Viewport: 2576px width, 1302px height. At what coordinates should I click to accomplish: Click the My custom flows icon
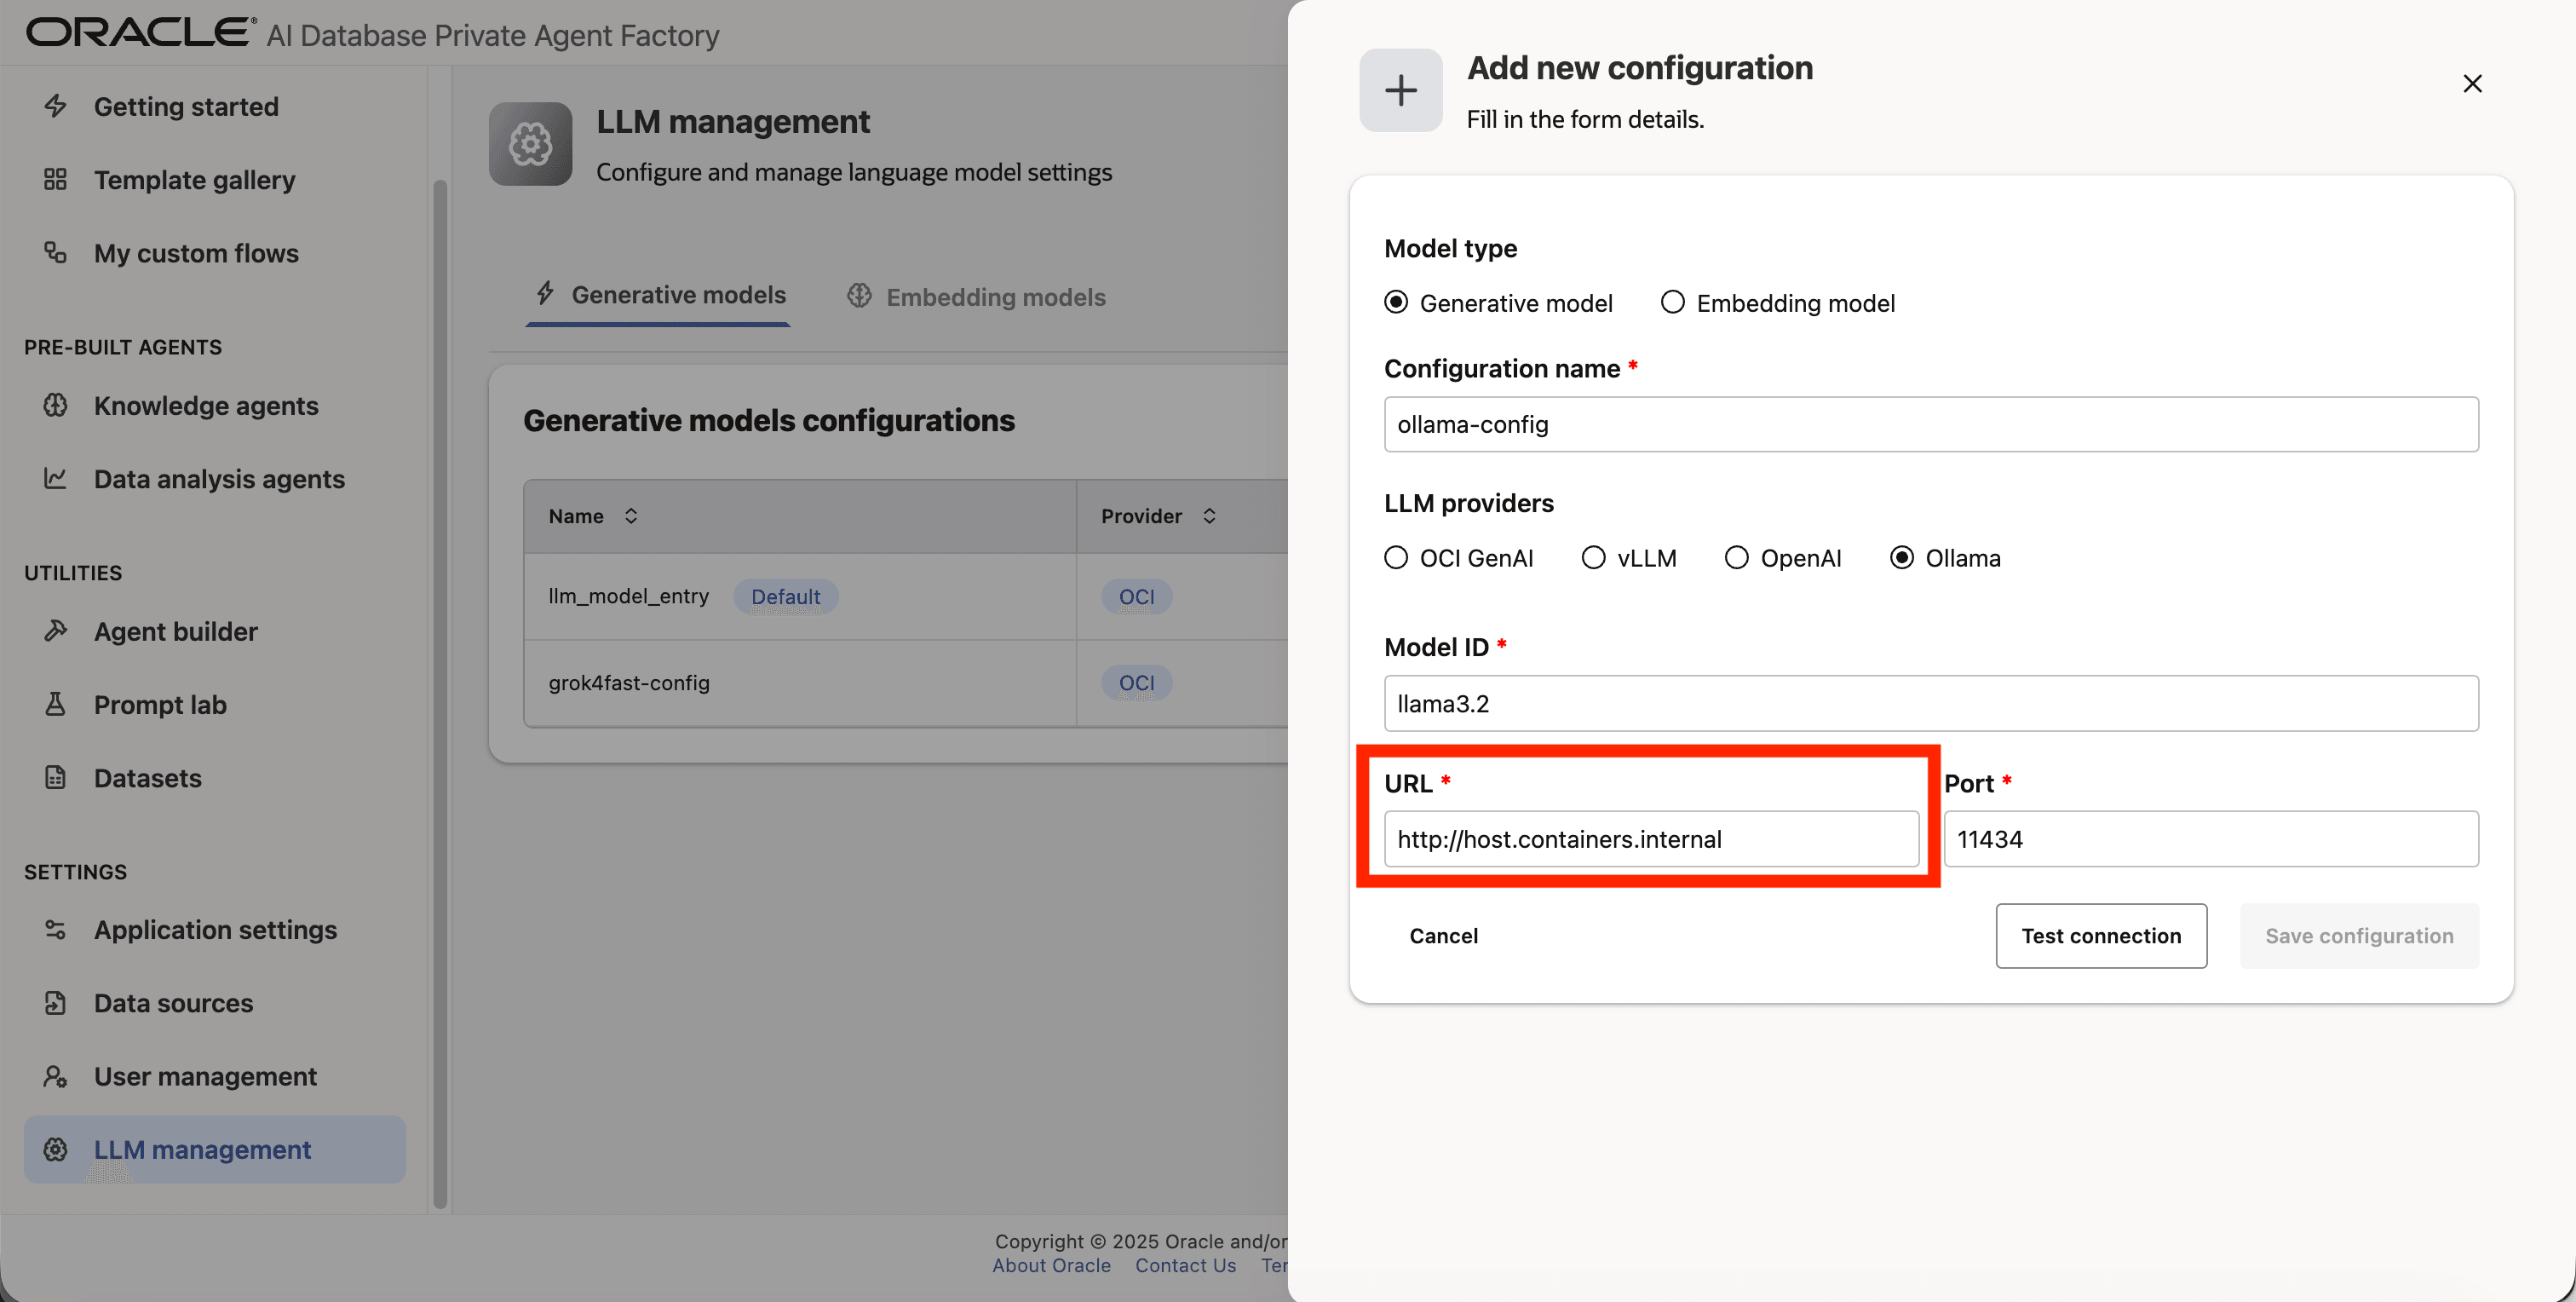point(55,253)
